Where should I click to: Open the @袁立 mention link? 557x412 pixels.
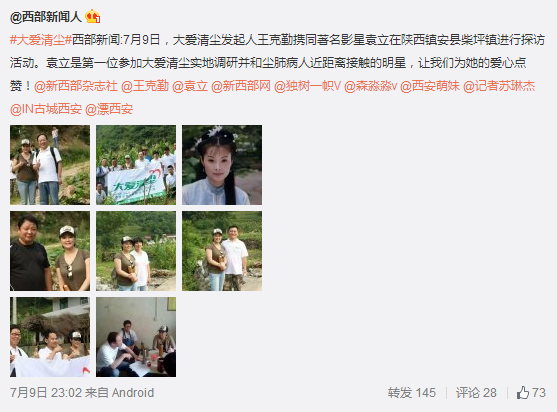(190, 86)
